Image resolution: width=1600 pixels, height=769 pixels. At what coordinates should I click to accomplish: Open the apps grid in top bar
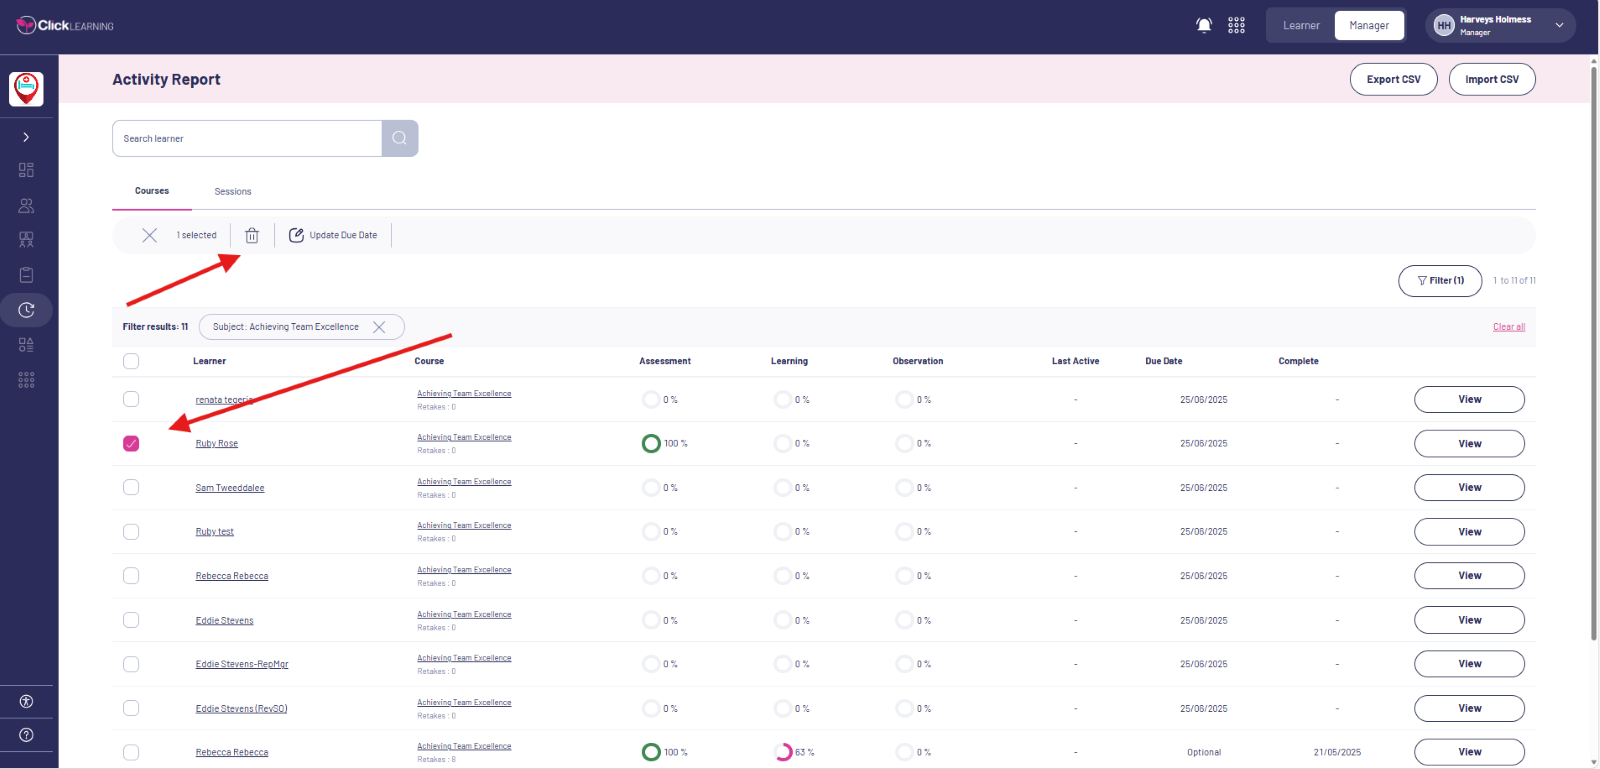[x=1237, y=25]
